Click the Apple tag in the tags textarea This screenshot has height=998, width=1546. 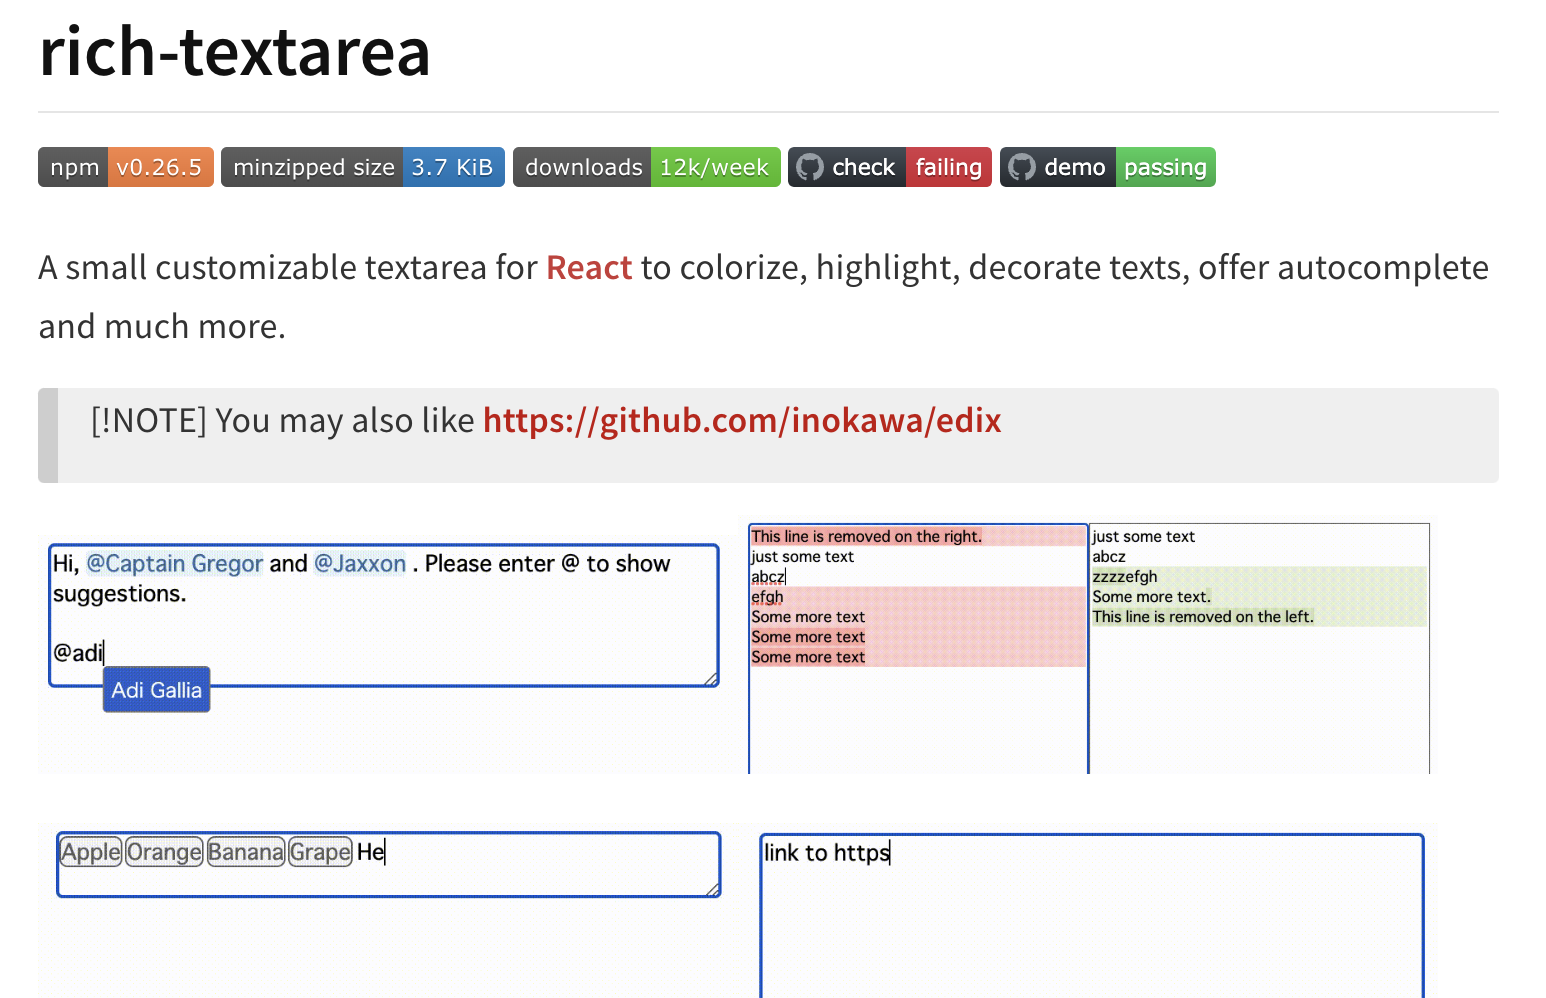[91, 852]
